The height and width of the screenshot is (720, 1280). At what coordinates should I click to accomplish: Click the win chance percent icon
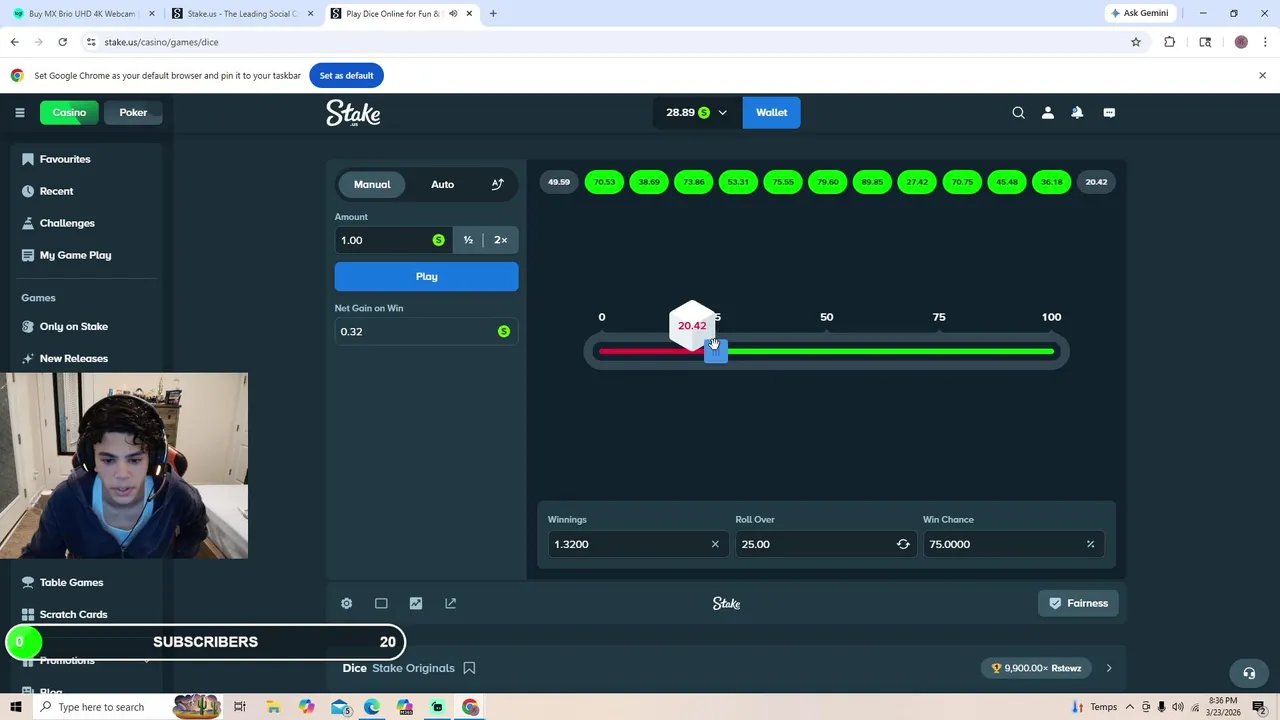(1090, 544)
